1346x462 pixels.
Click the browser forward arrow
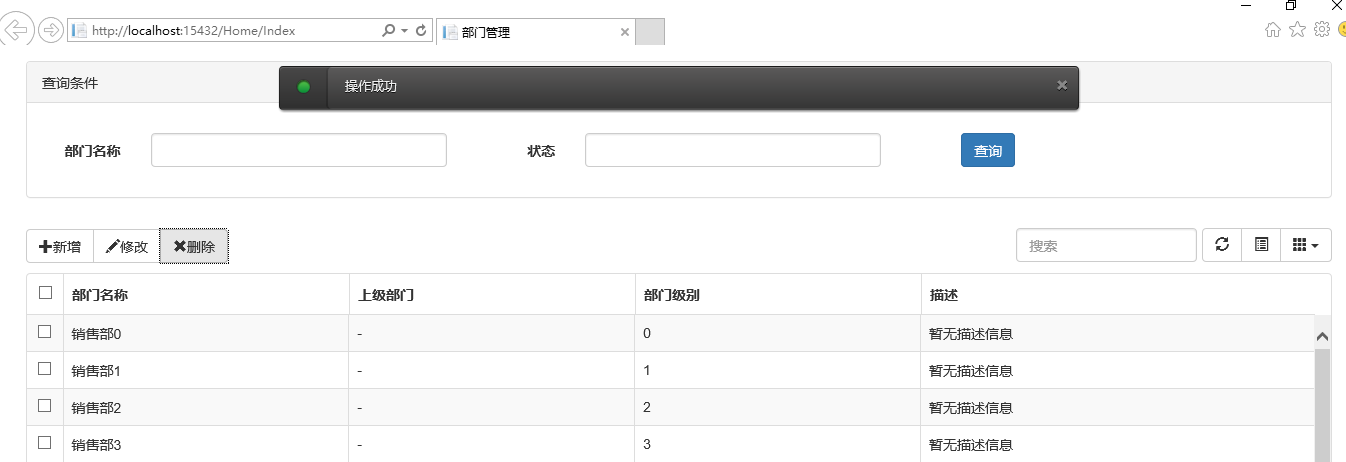coord(50,31)
